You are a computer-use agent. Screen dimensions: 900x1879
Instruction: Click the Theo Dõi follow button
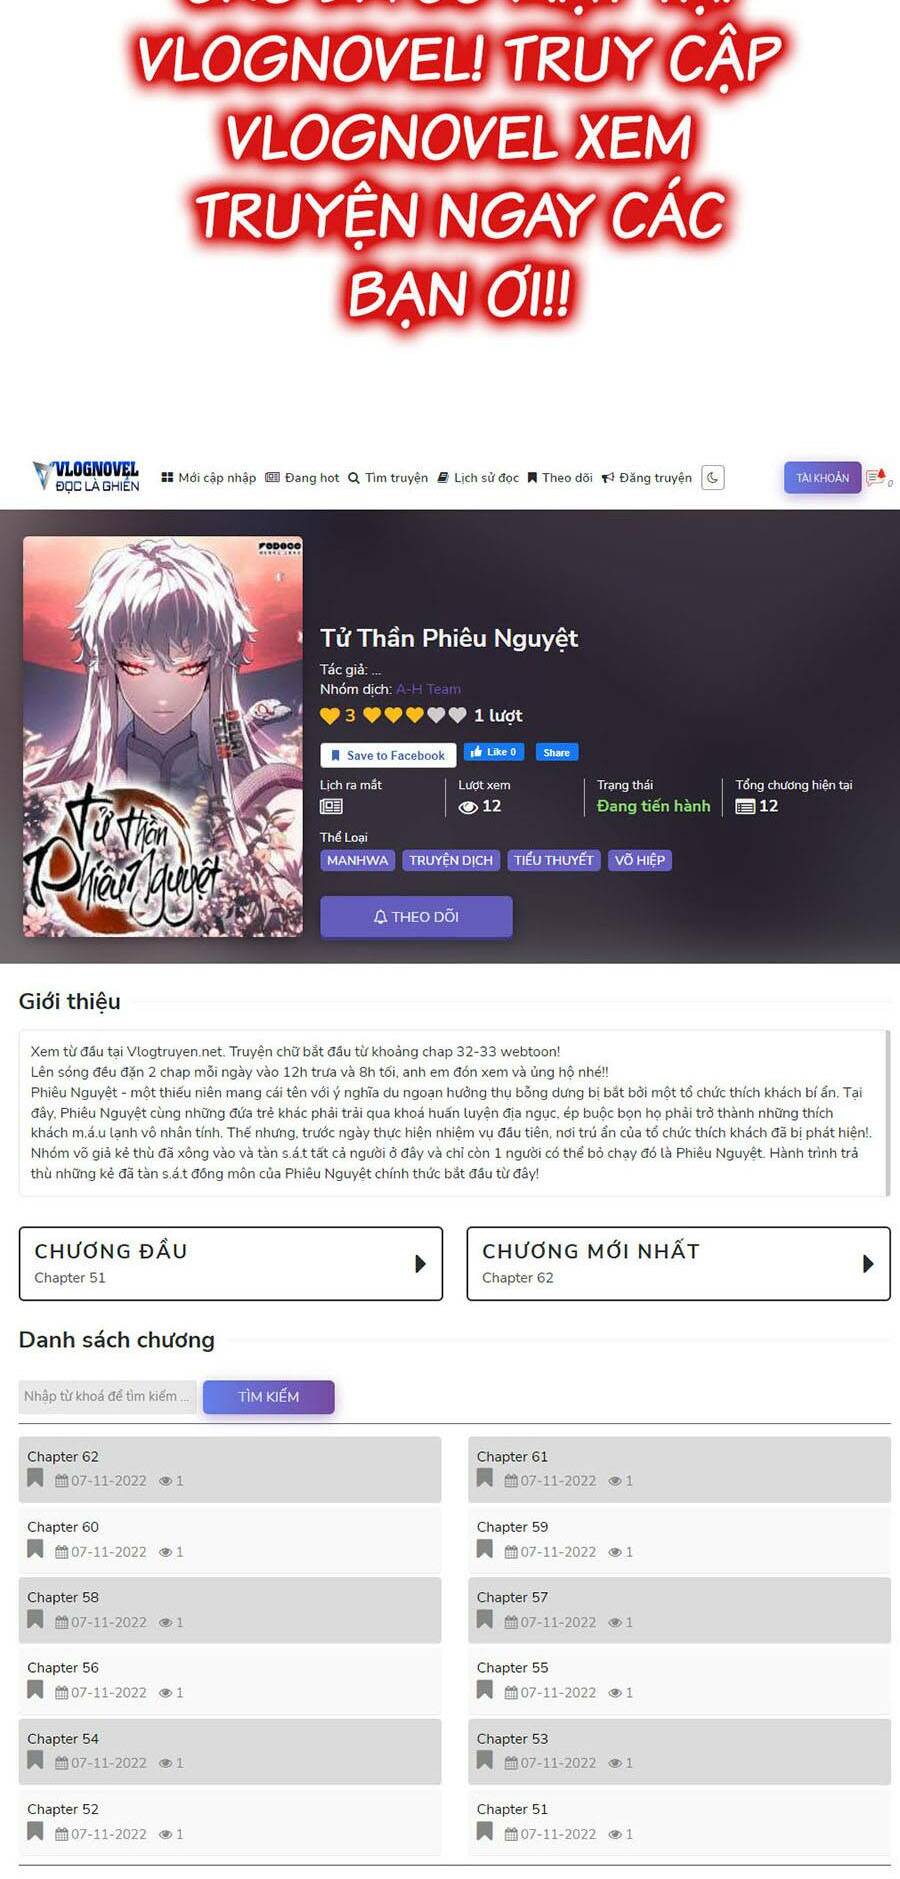pos(416,917)
